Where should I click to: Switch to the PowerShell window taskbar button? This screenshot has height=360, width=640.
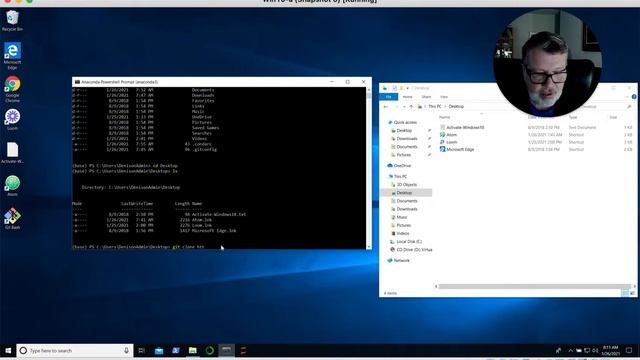[x=227, y=351]
